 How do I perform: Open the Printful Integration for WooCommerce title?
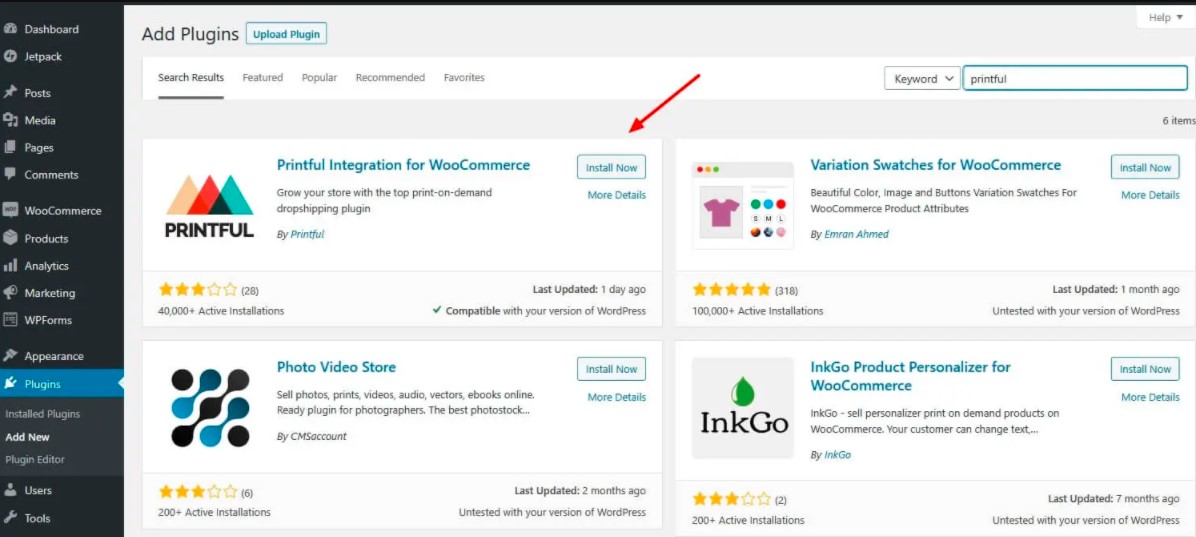403,165
